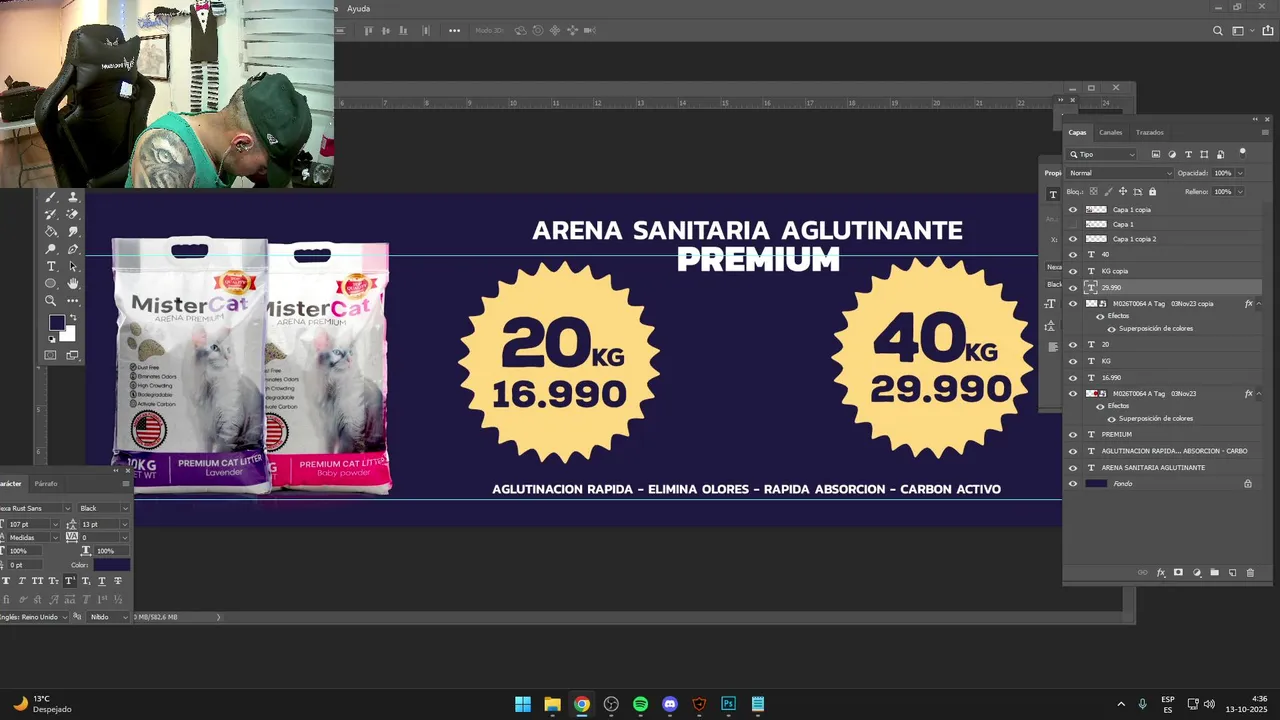Open the Character panel menu icon
This screenshot has width=1280, height=720.
pos(126,484)
